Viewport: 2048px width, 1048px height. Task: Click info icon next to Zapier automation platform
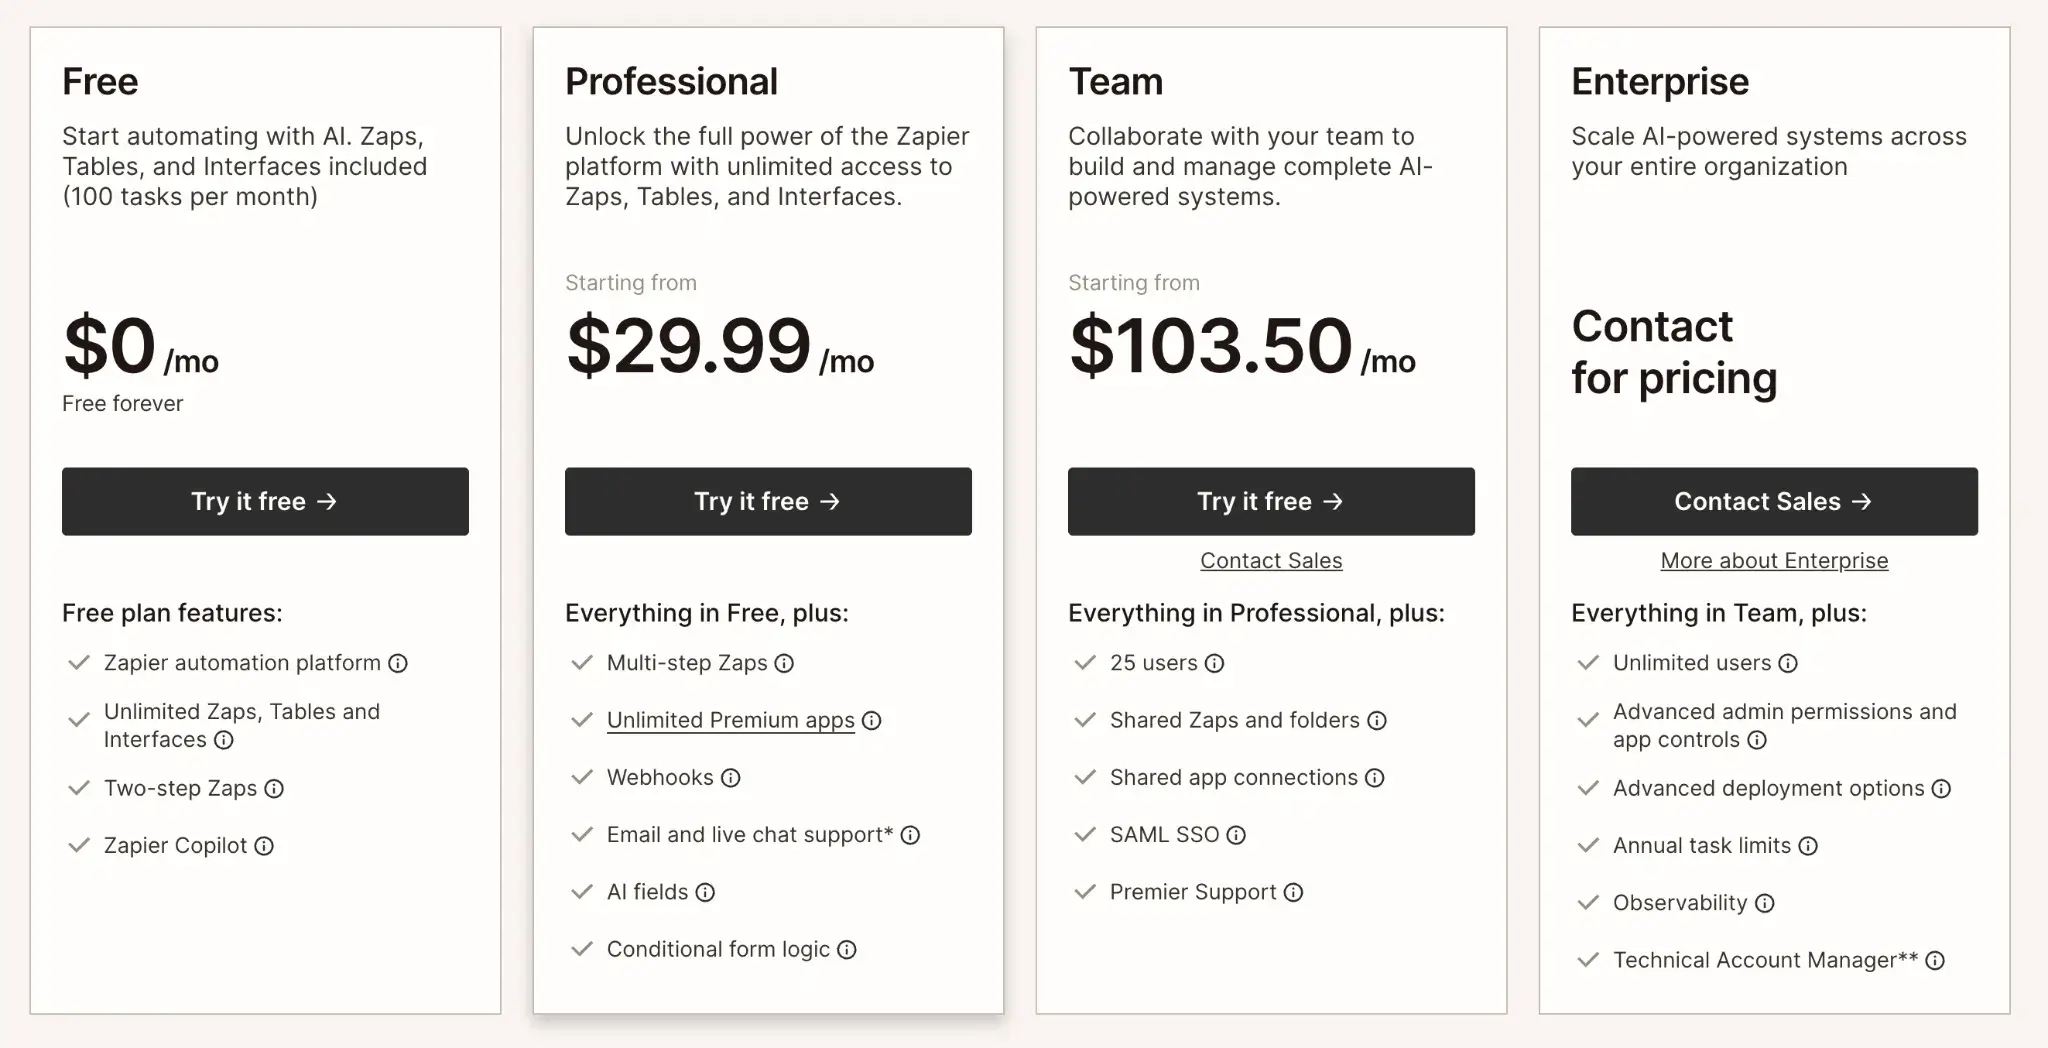398,663
